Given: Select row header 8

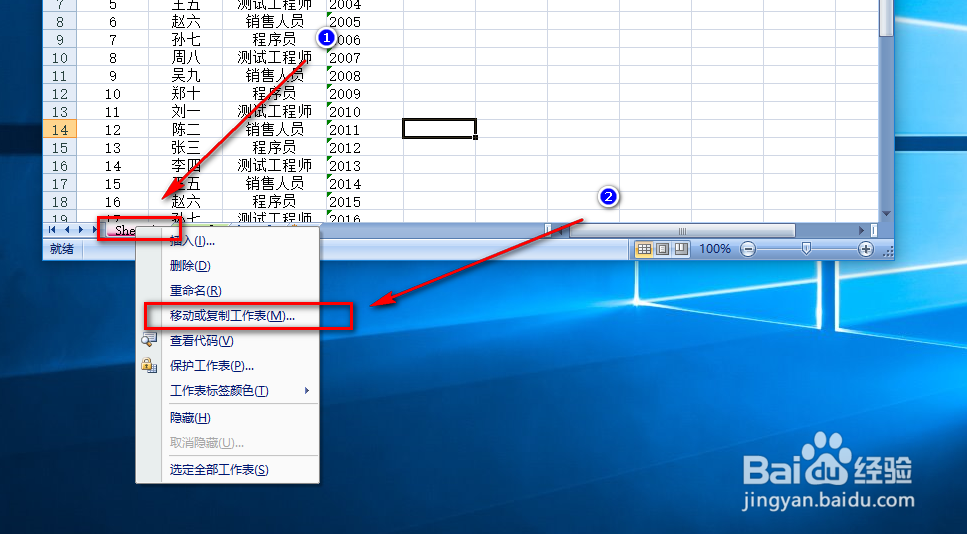Looking at the screenshot, I should (60, 22).
